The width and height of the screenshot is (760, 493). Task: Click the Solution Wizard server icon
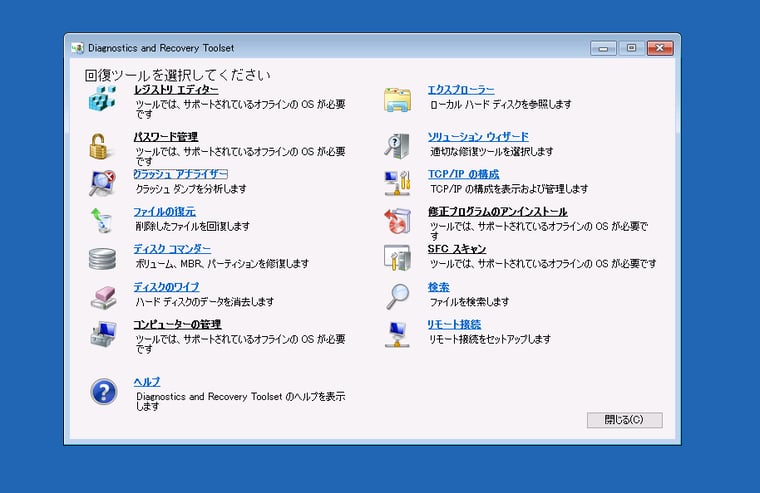pyautogui.click(x=397, y=145)
